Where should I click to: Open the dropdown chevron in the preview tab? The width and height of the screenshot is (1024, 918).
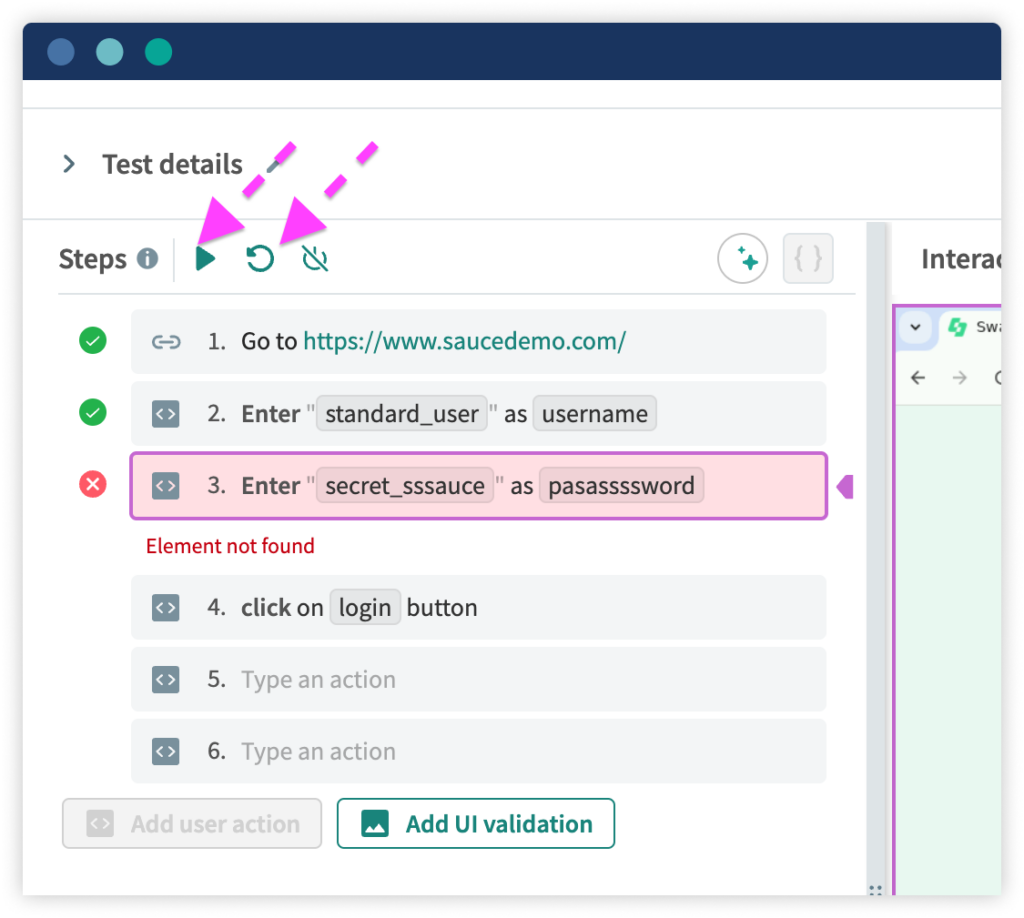(x=916, y=327)
